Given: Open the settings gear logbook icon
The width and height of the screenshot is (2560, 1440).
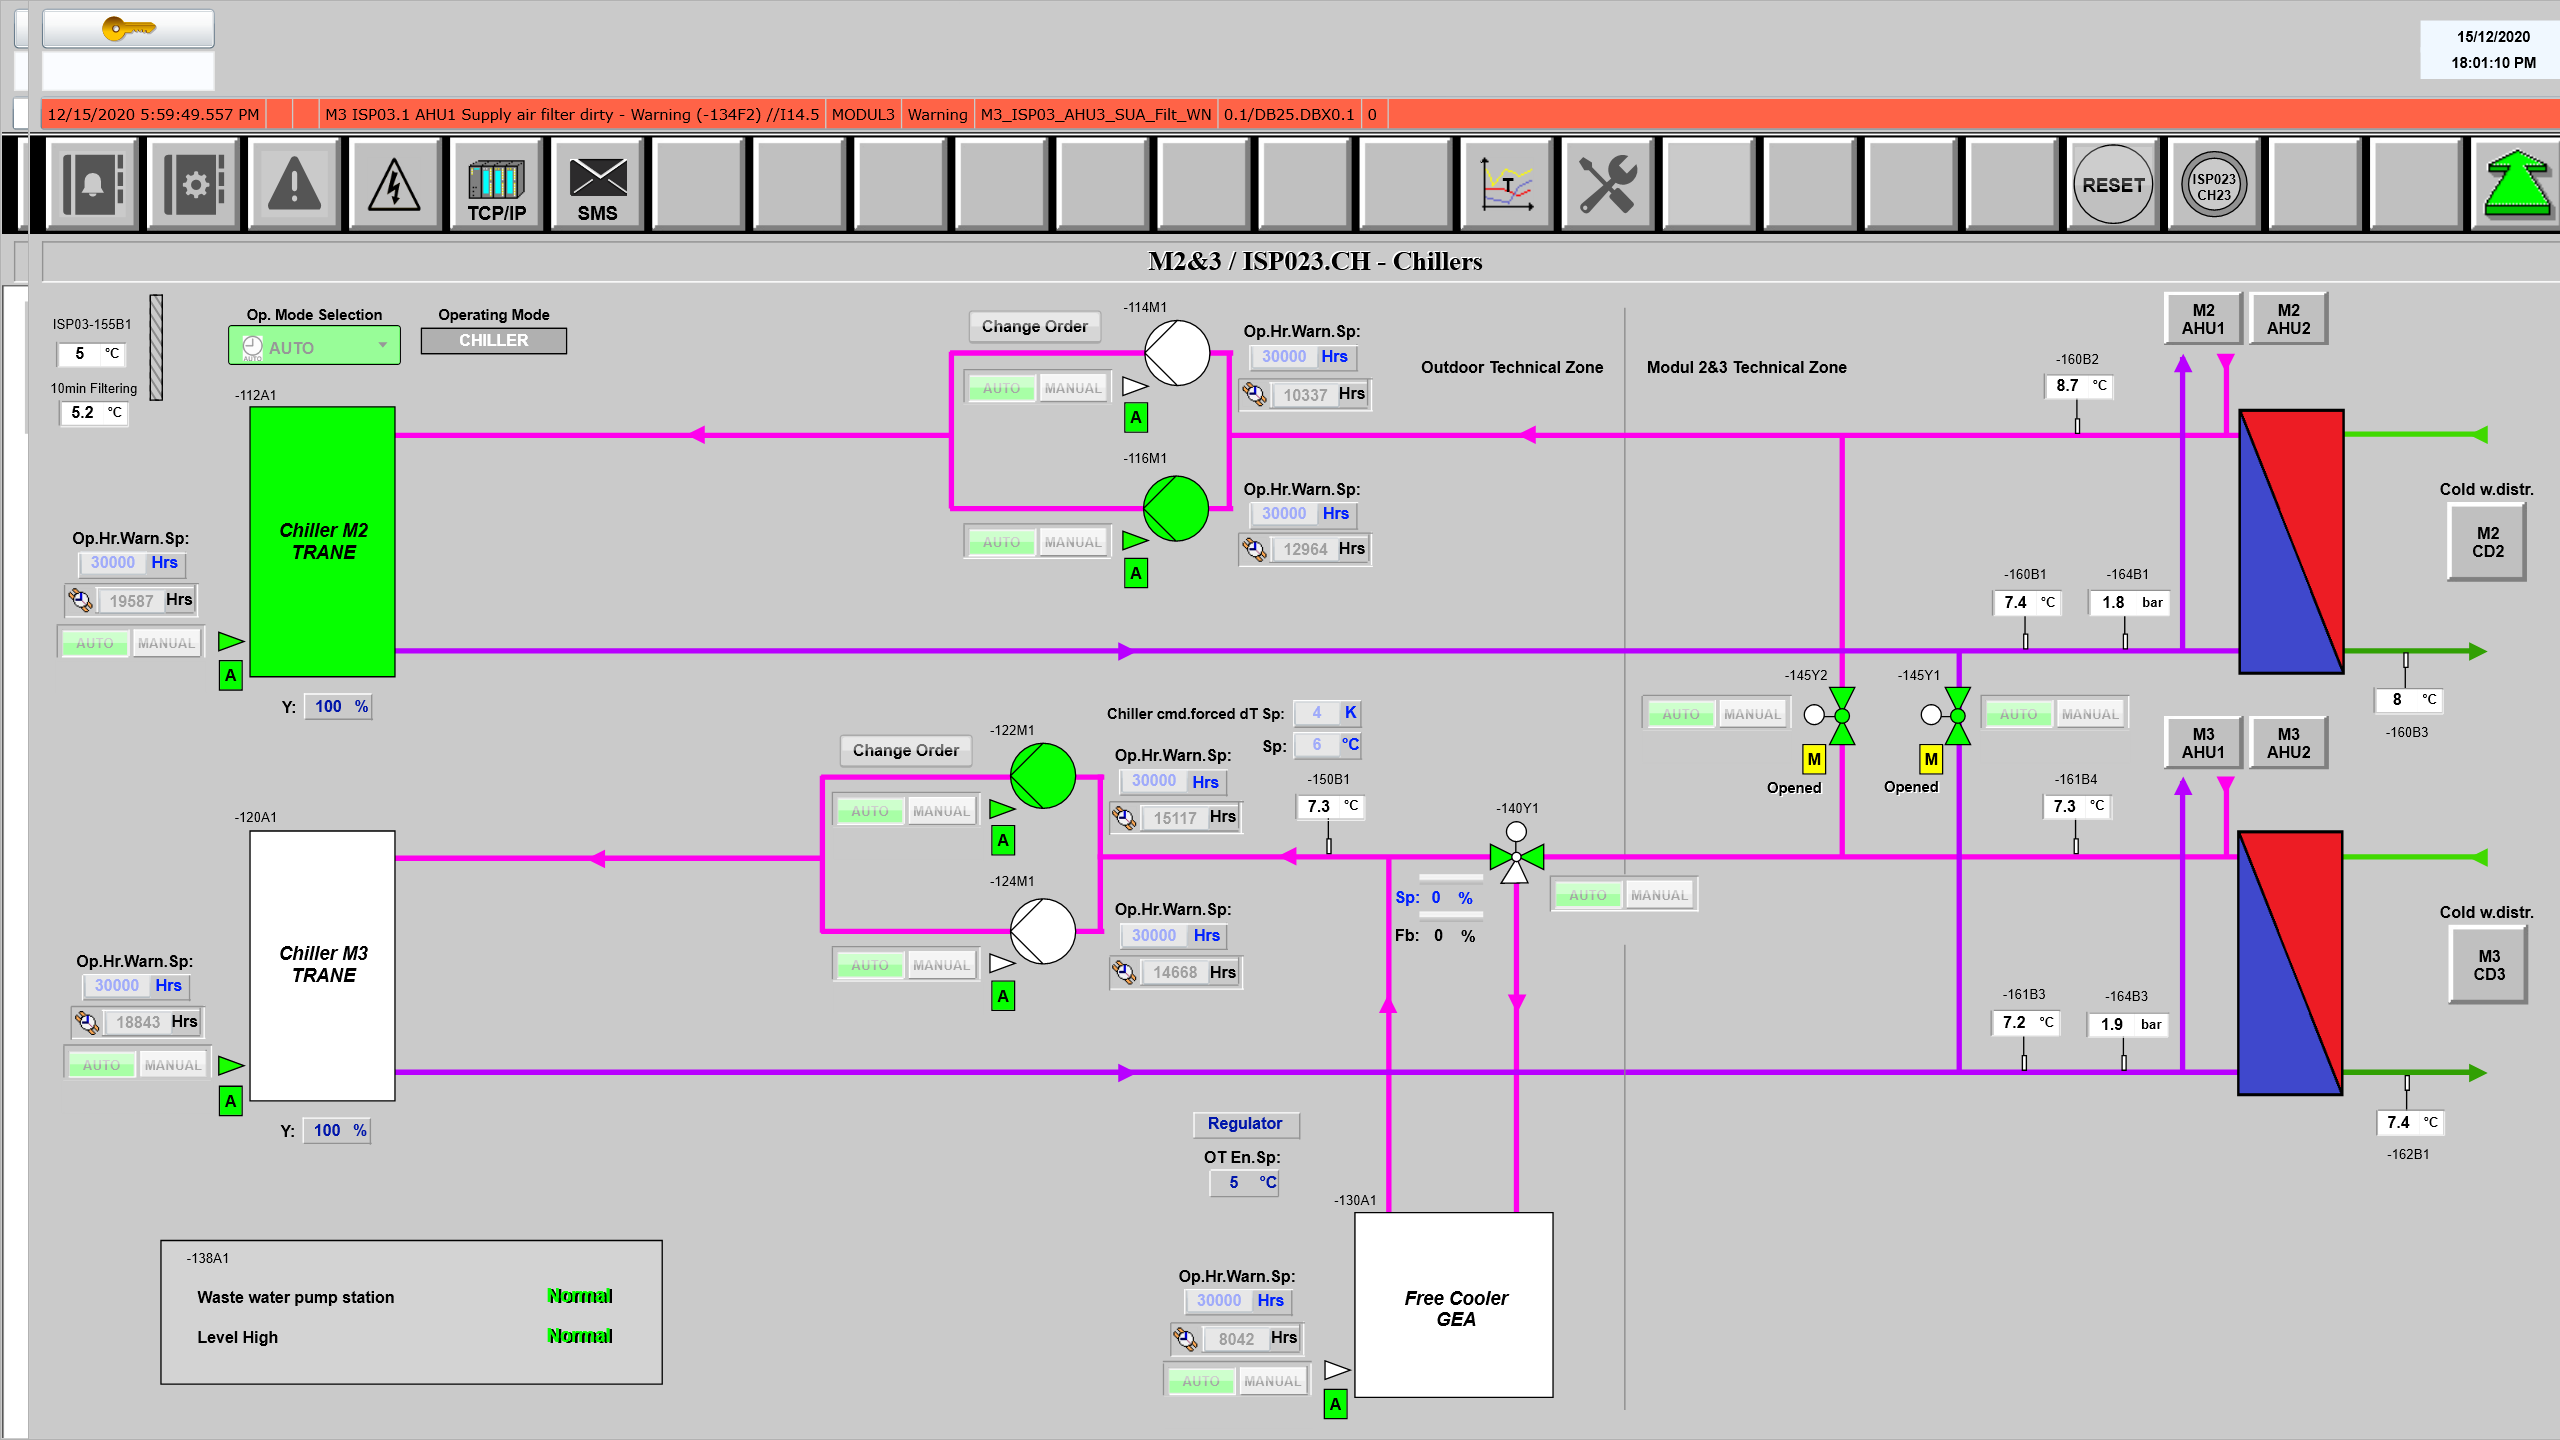Looking at the screenshot, I should pyautogui.click(x=194, y=185).
